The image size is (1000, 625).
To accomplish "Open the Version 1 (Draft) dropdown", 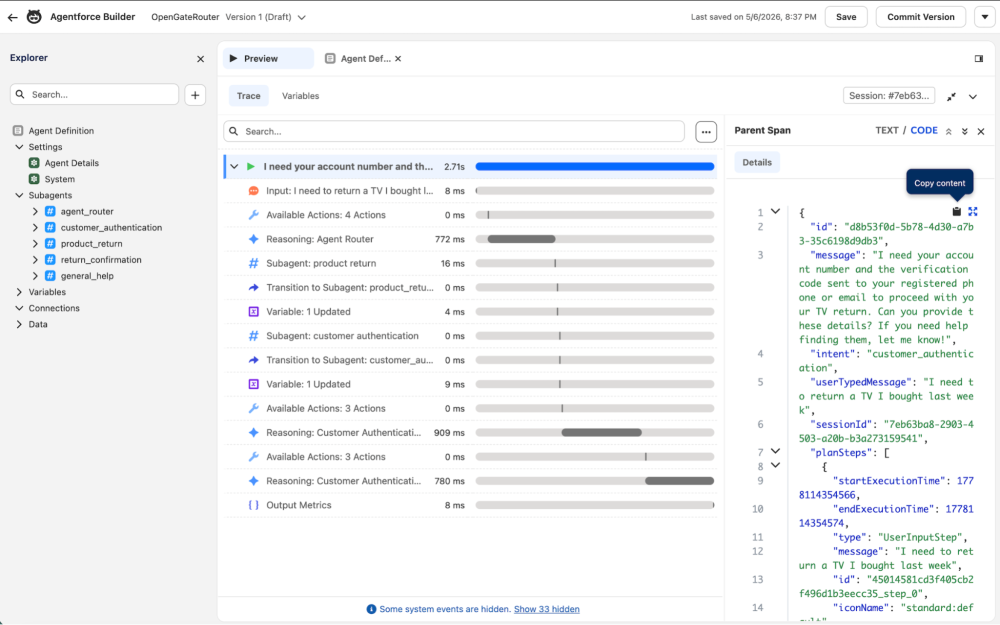I will (302, 17).
